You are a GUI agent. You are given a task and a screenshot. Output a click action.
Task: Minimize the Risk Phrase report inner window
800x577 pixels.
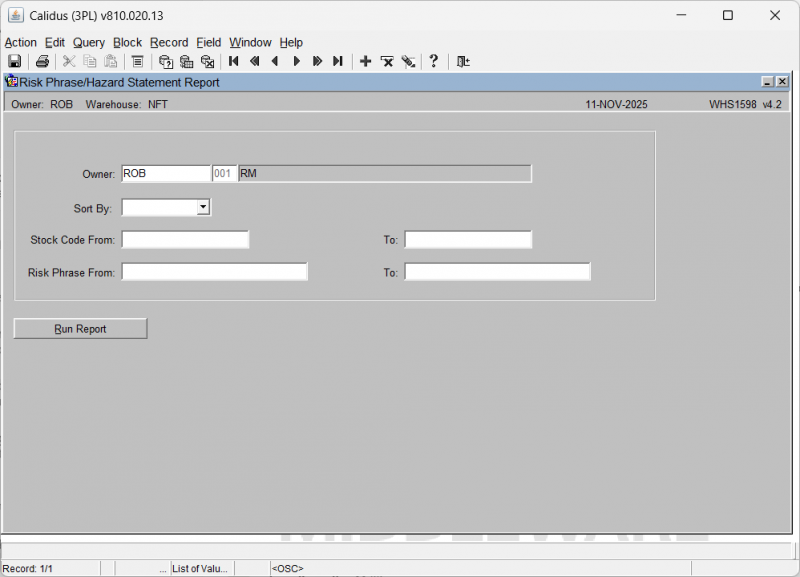(x=767, y=83)
